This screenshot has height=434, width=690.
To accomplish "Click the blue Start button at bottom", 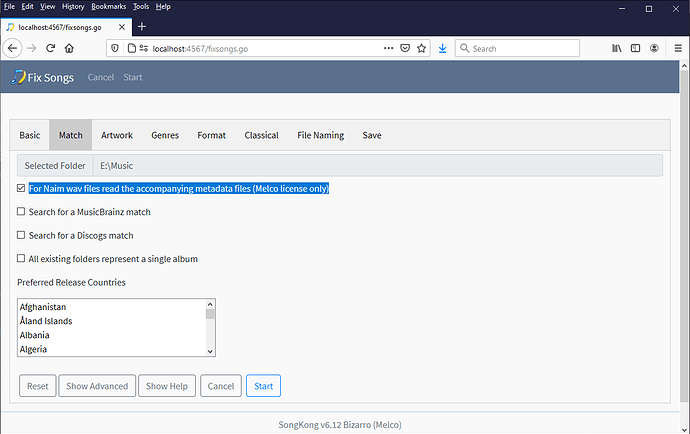I will 263,386.
